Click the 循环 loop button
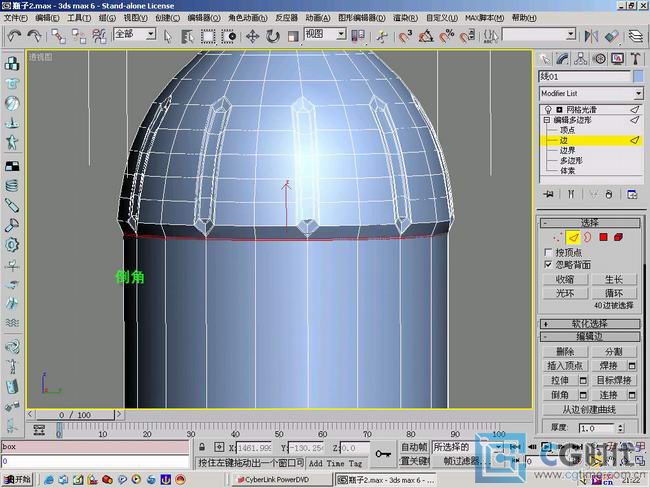650x488 pixels. pos(613,293)
